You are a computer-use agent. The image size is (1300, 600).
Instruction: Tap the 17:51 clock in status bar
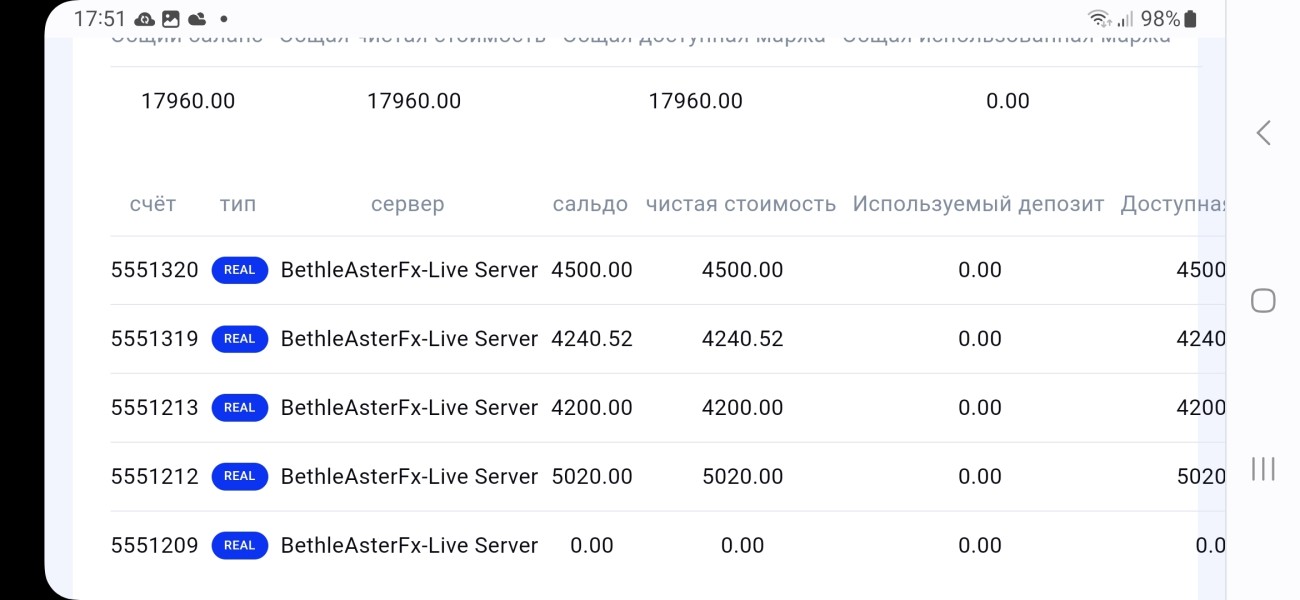click(x=100, y=19)
